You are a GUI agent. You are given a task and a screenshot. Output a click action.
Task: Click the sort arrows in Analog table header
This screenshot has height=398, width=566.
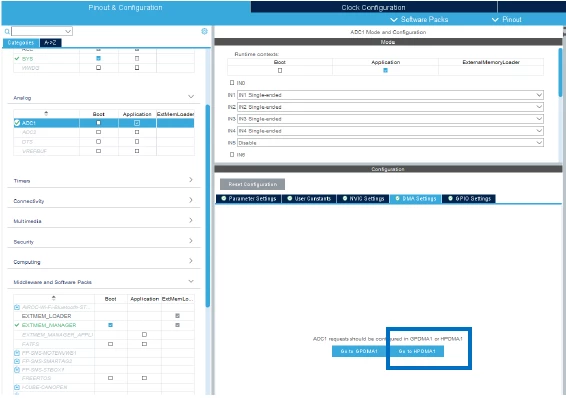click(46, 114)
